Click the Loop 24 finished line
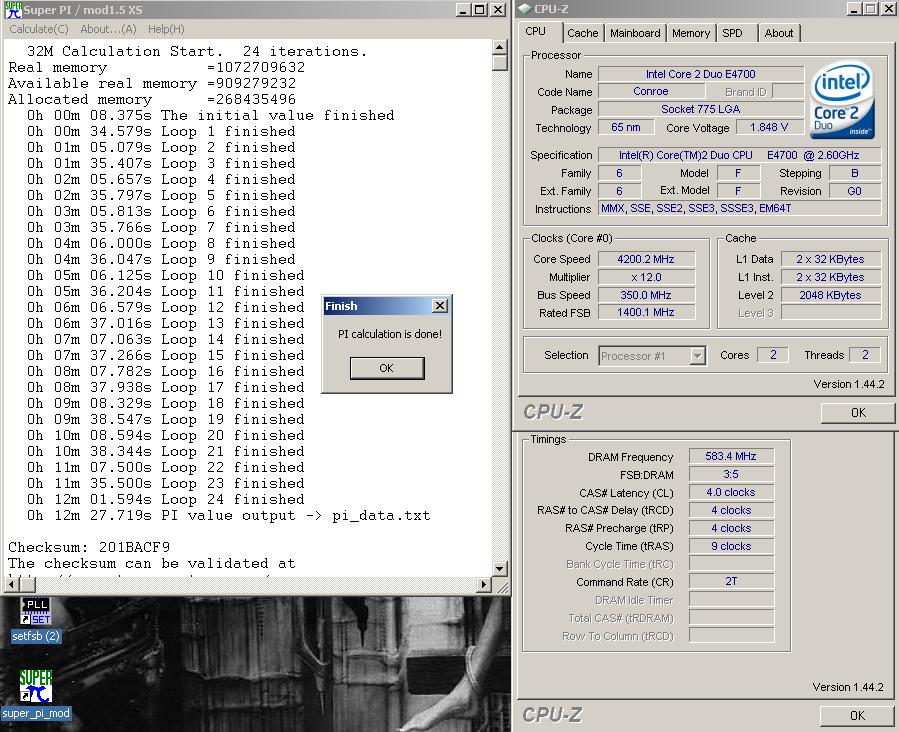This screenshot has width=899, height=732. click(166, 500)
